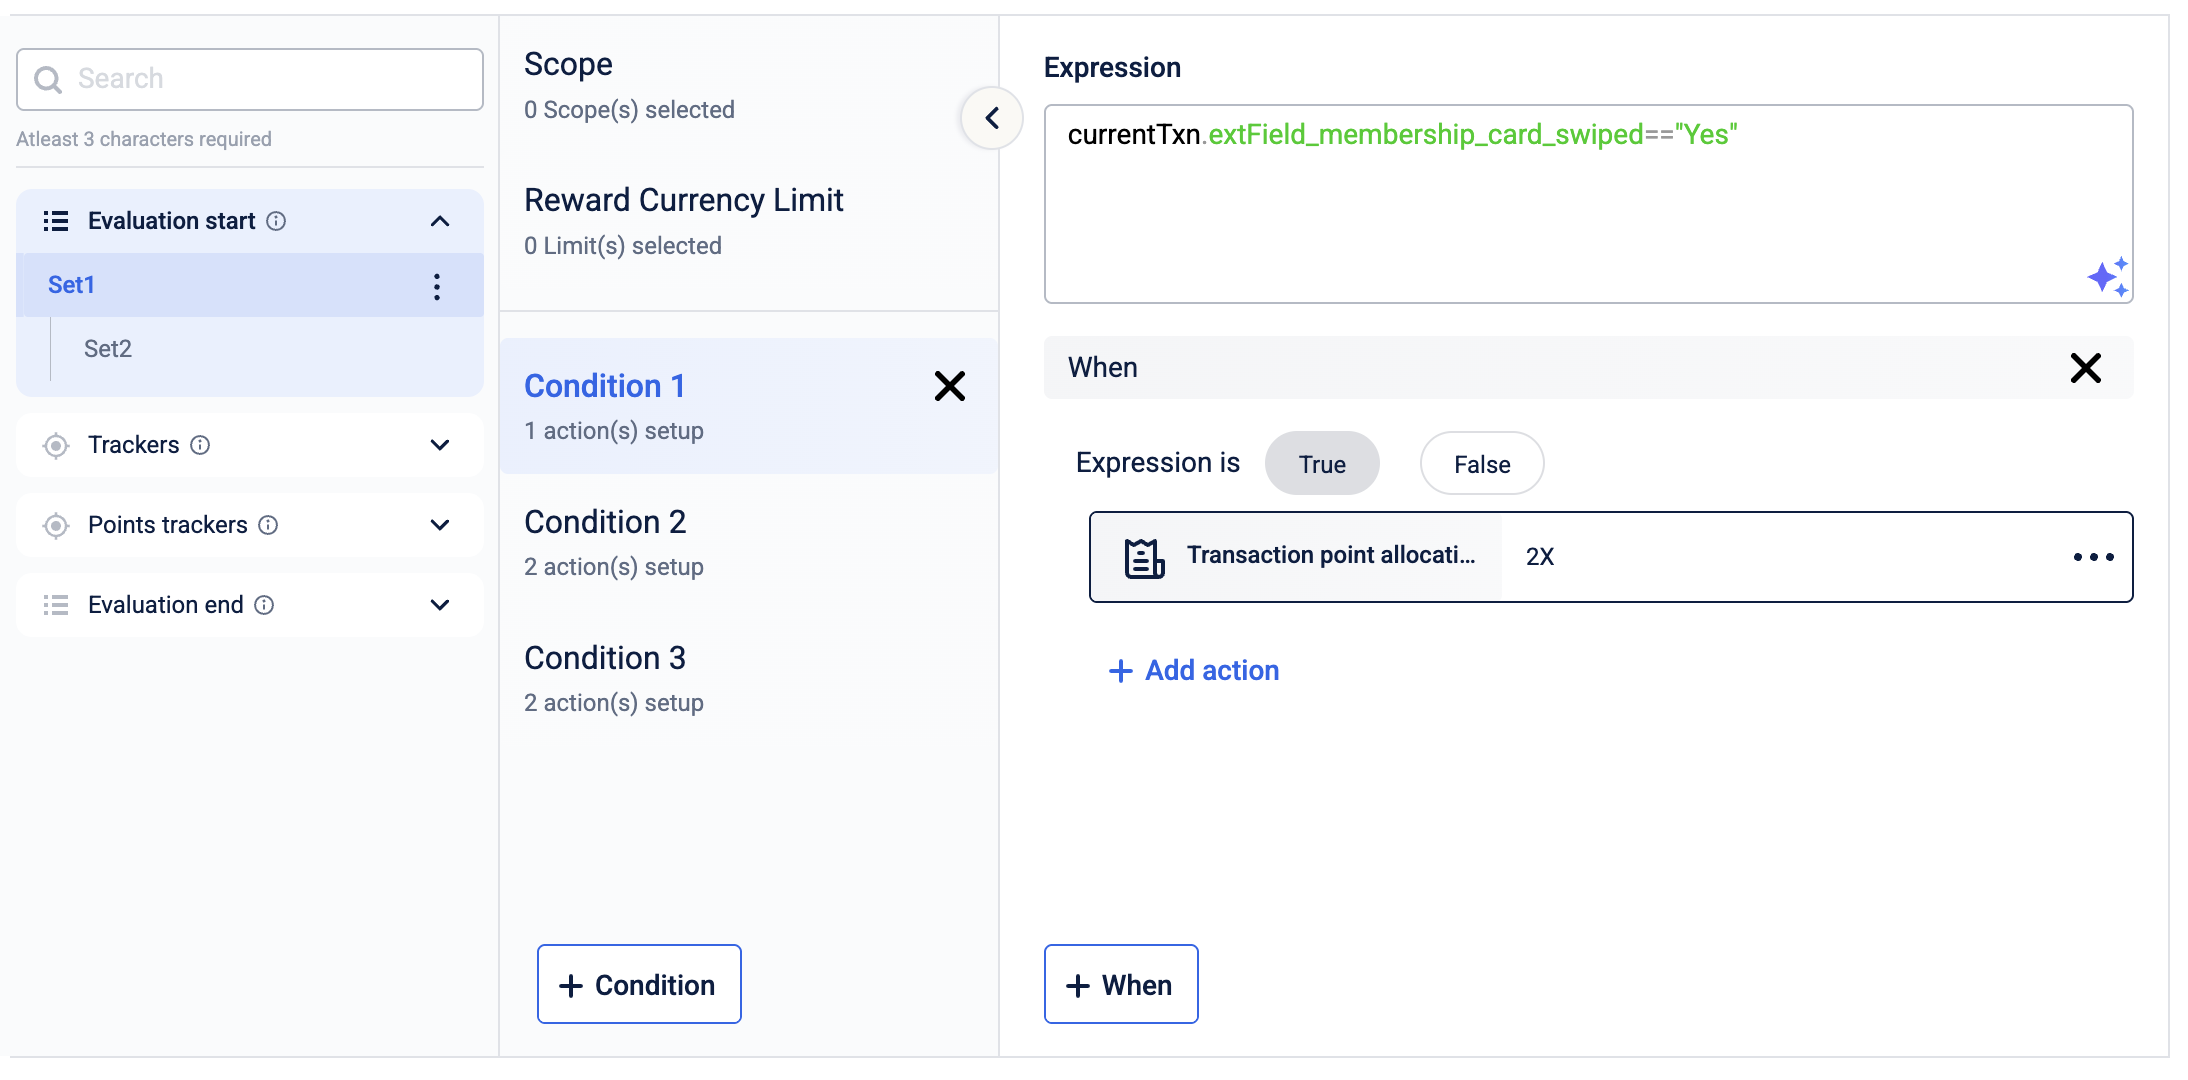
Task: Click the collapse panel left-arrow button
Action: tap(992, 118)
